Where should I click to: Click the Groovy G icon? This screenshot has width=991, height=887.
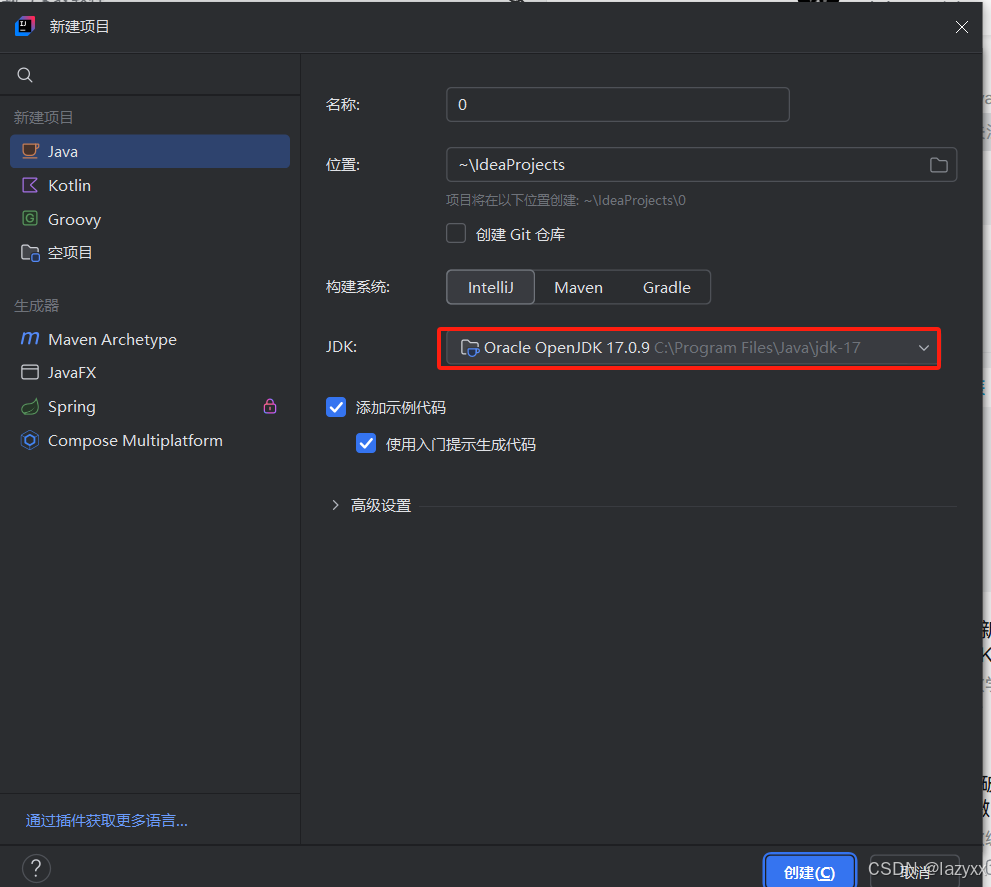coord(30,219)
